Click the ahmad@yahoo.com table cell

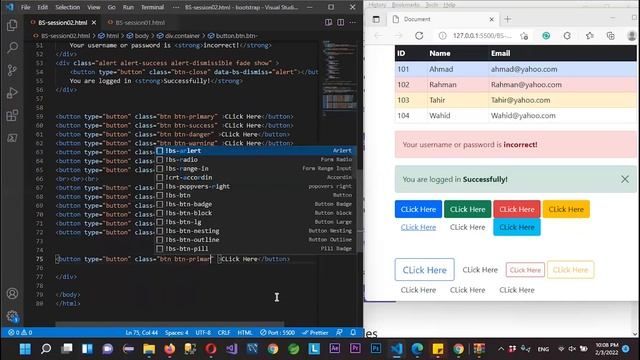click(562, 69)
